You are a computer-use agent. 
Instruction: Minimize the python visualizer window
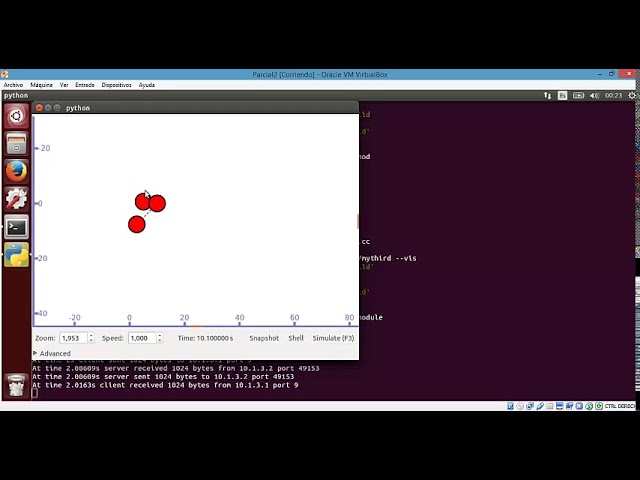48,108
